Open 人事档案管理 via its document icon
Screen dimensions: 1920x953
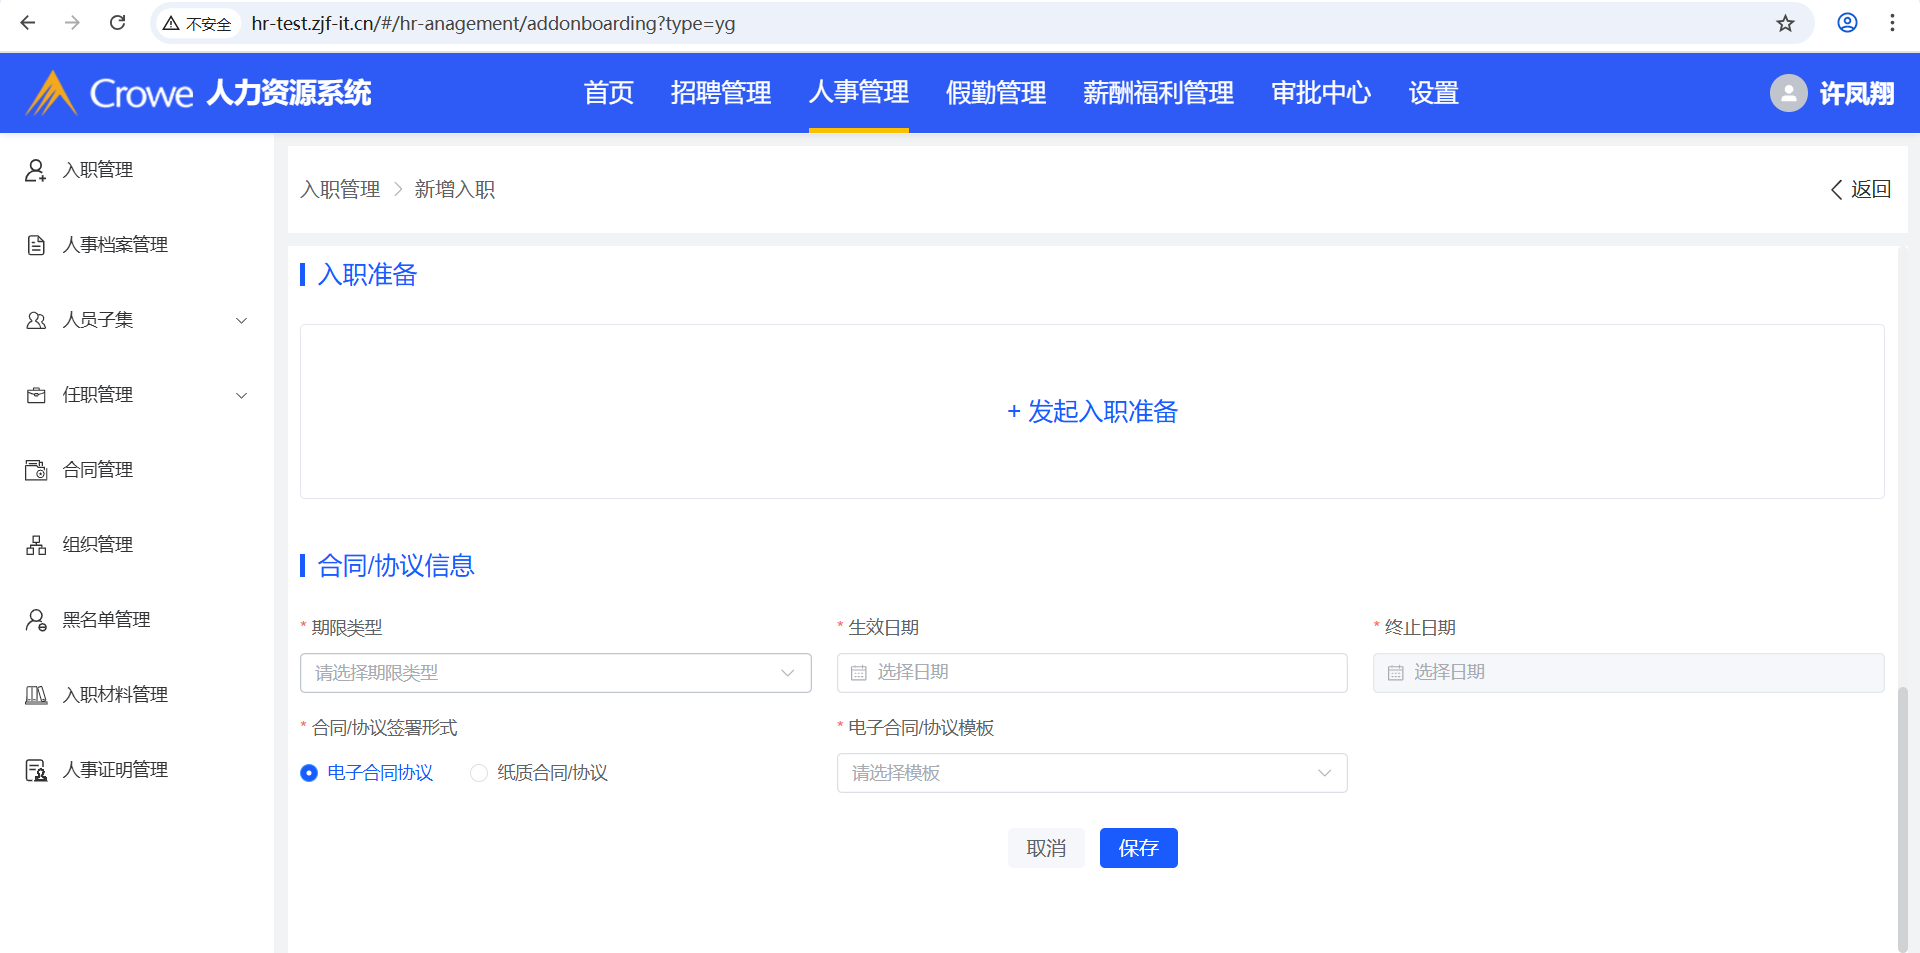36,246
